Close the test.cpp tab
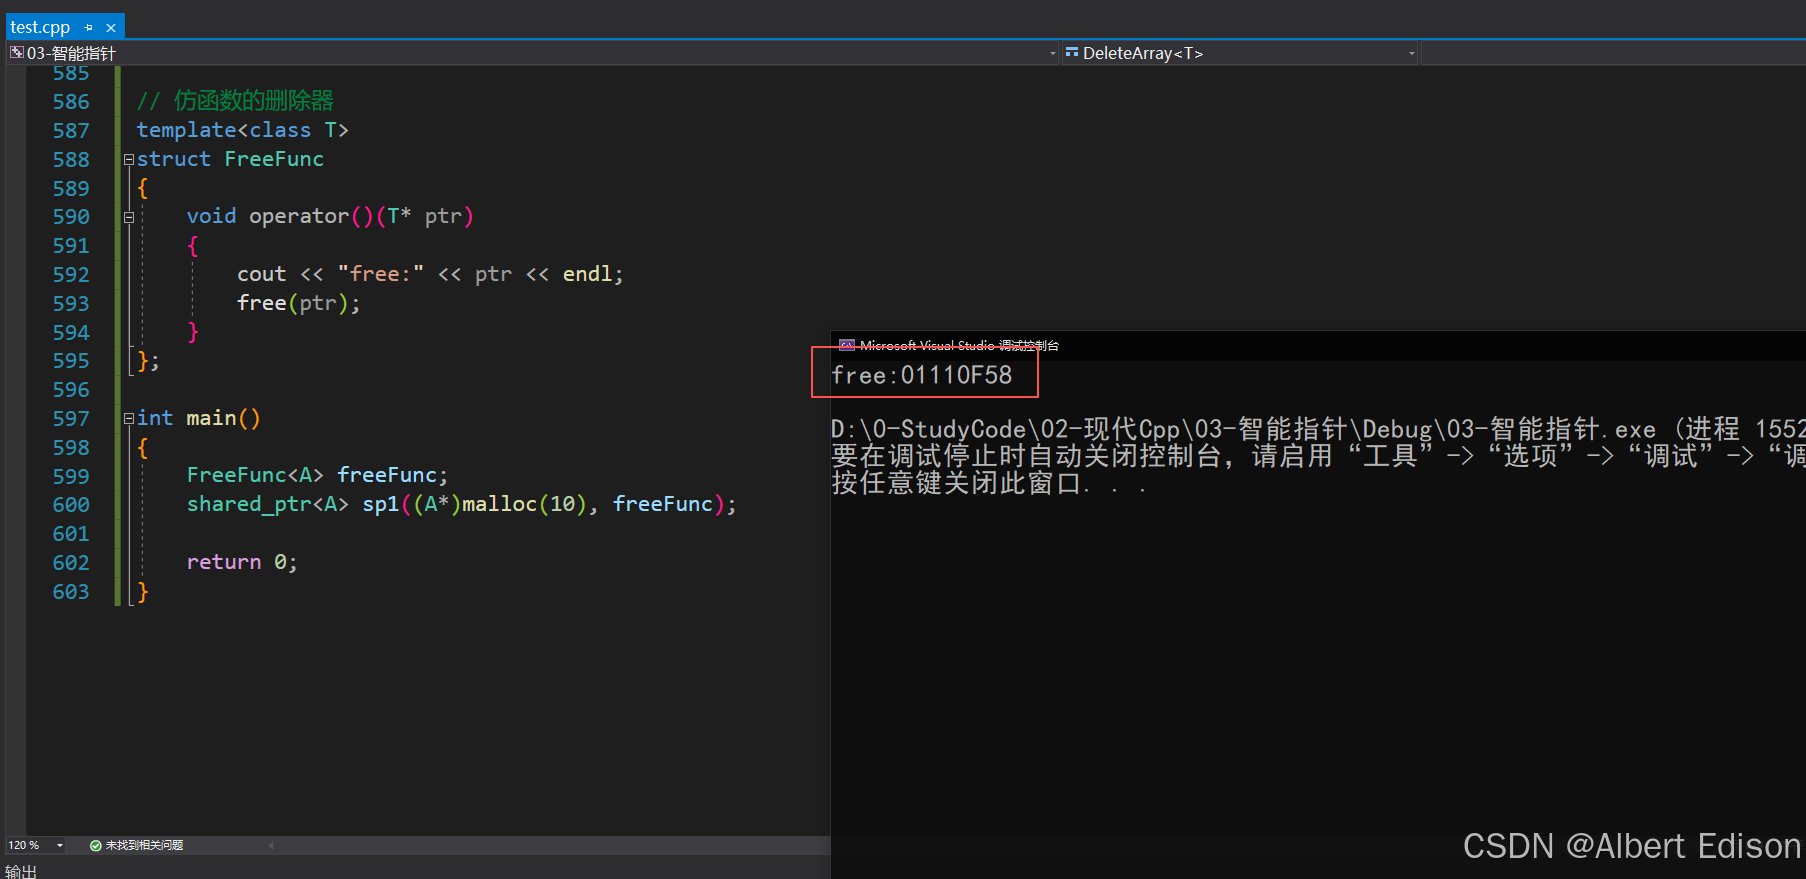1806x879 pixels. click(111, 28)
